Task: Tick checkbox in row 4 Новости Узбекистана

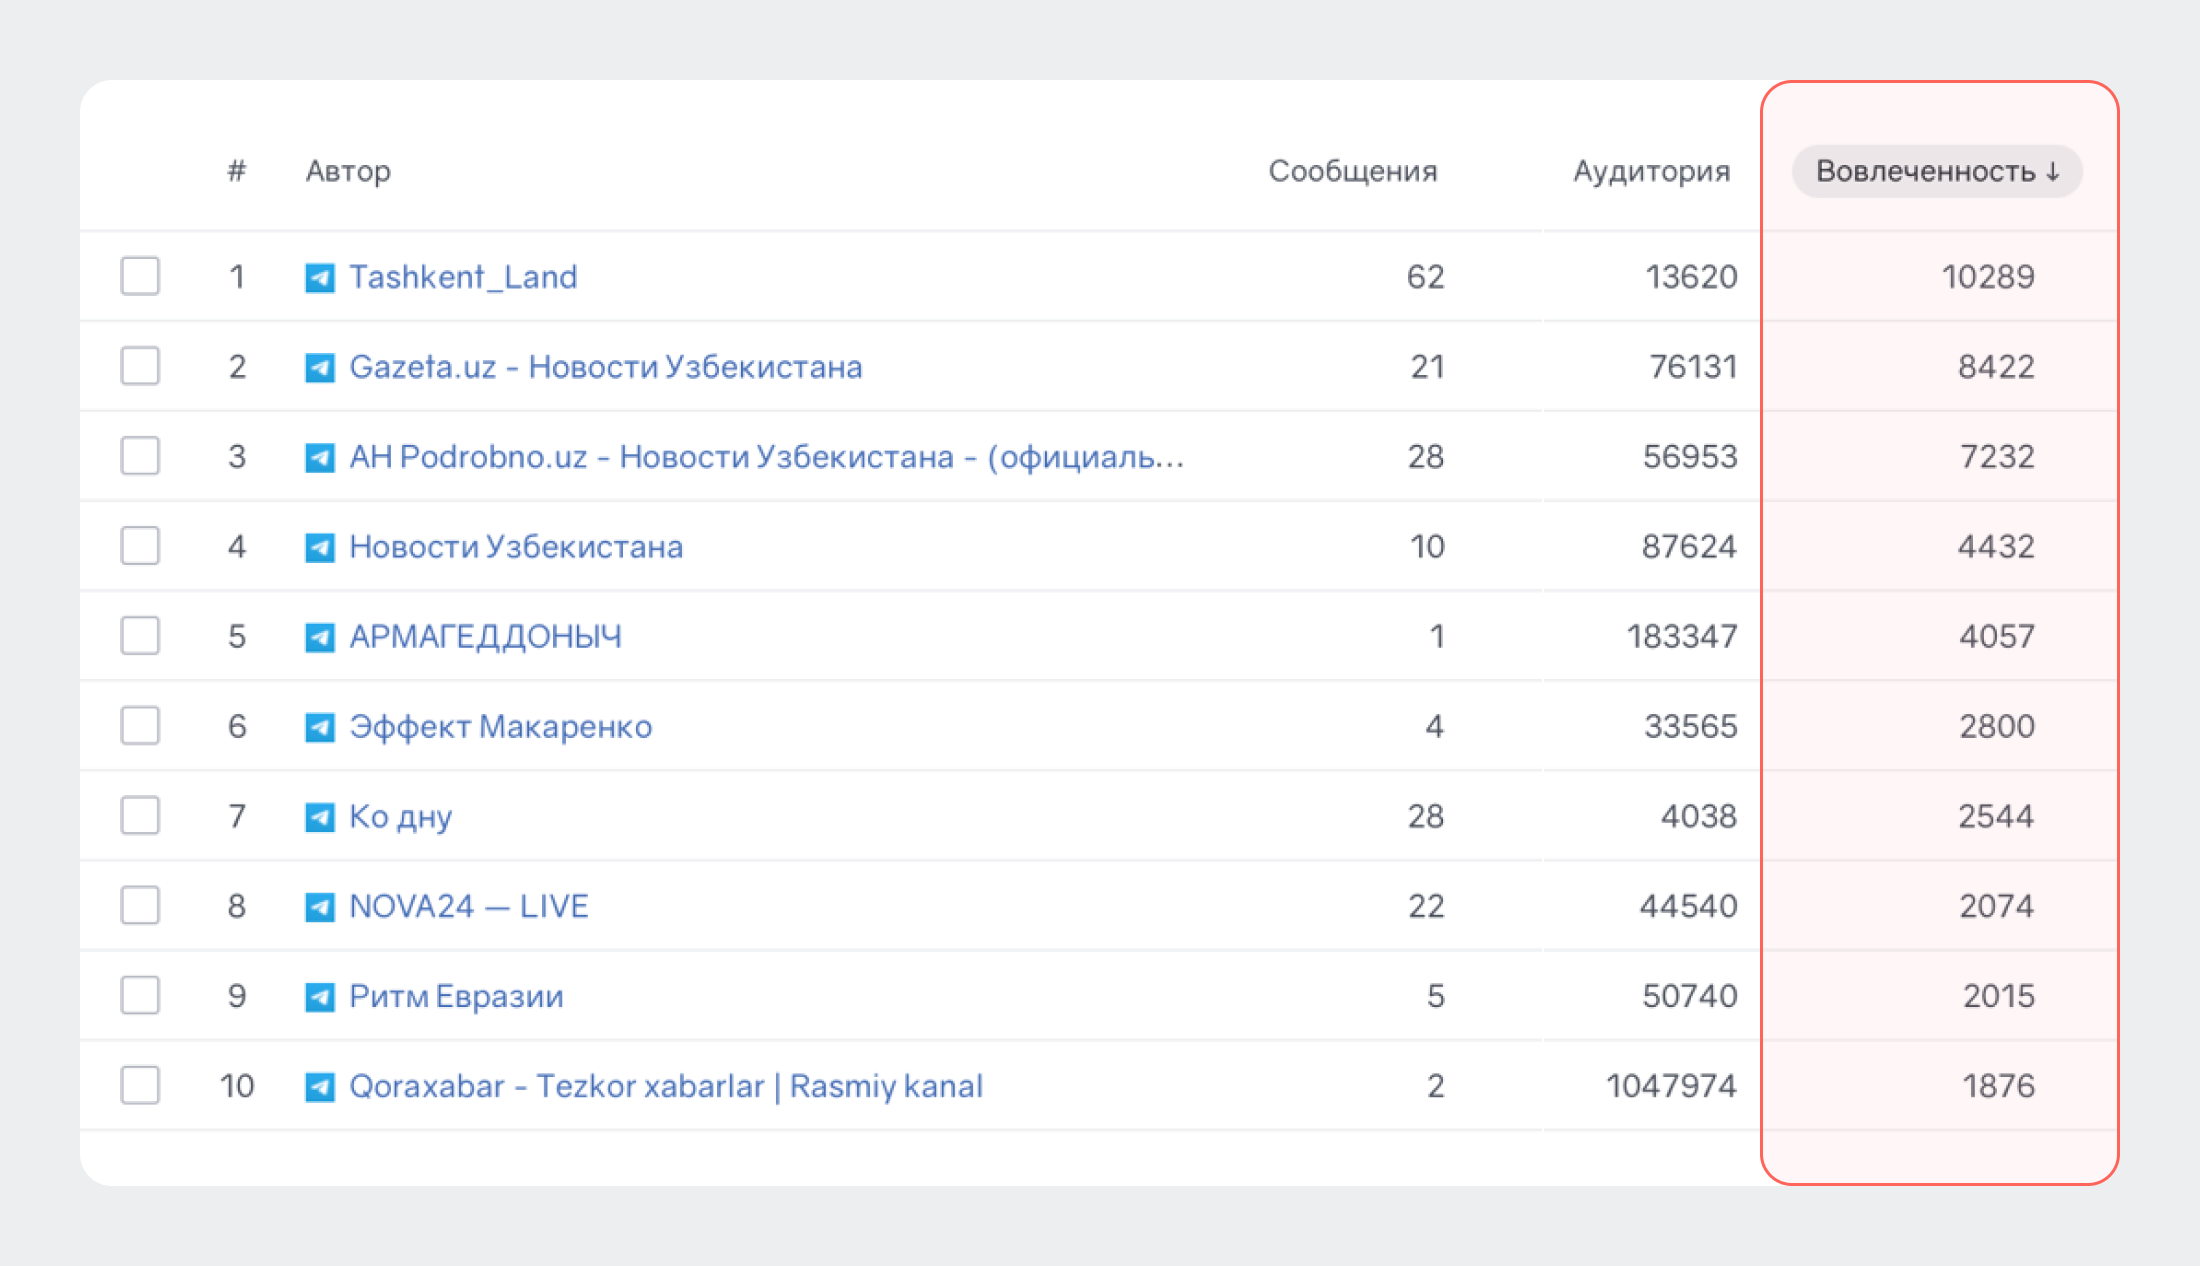Action: point(140,546)
